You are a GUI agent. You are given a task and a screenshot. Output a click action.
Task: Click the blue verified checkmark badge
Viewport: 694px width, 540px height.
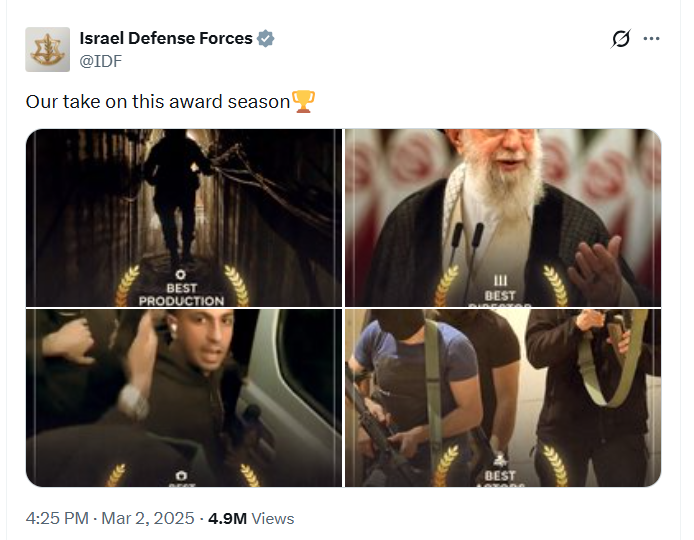266,39
